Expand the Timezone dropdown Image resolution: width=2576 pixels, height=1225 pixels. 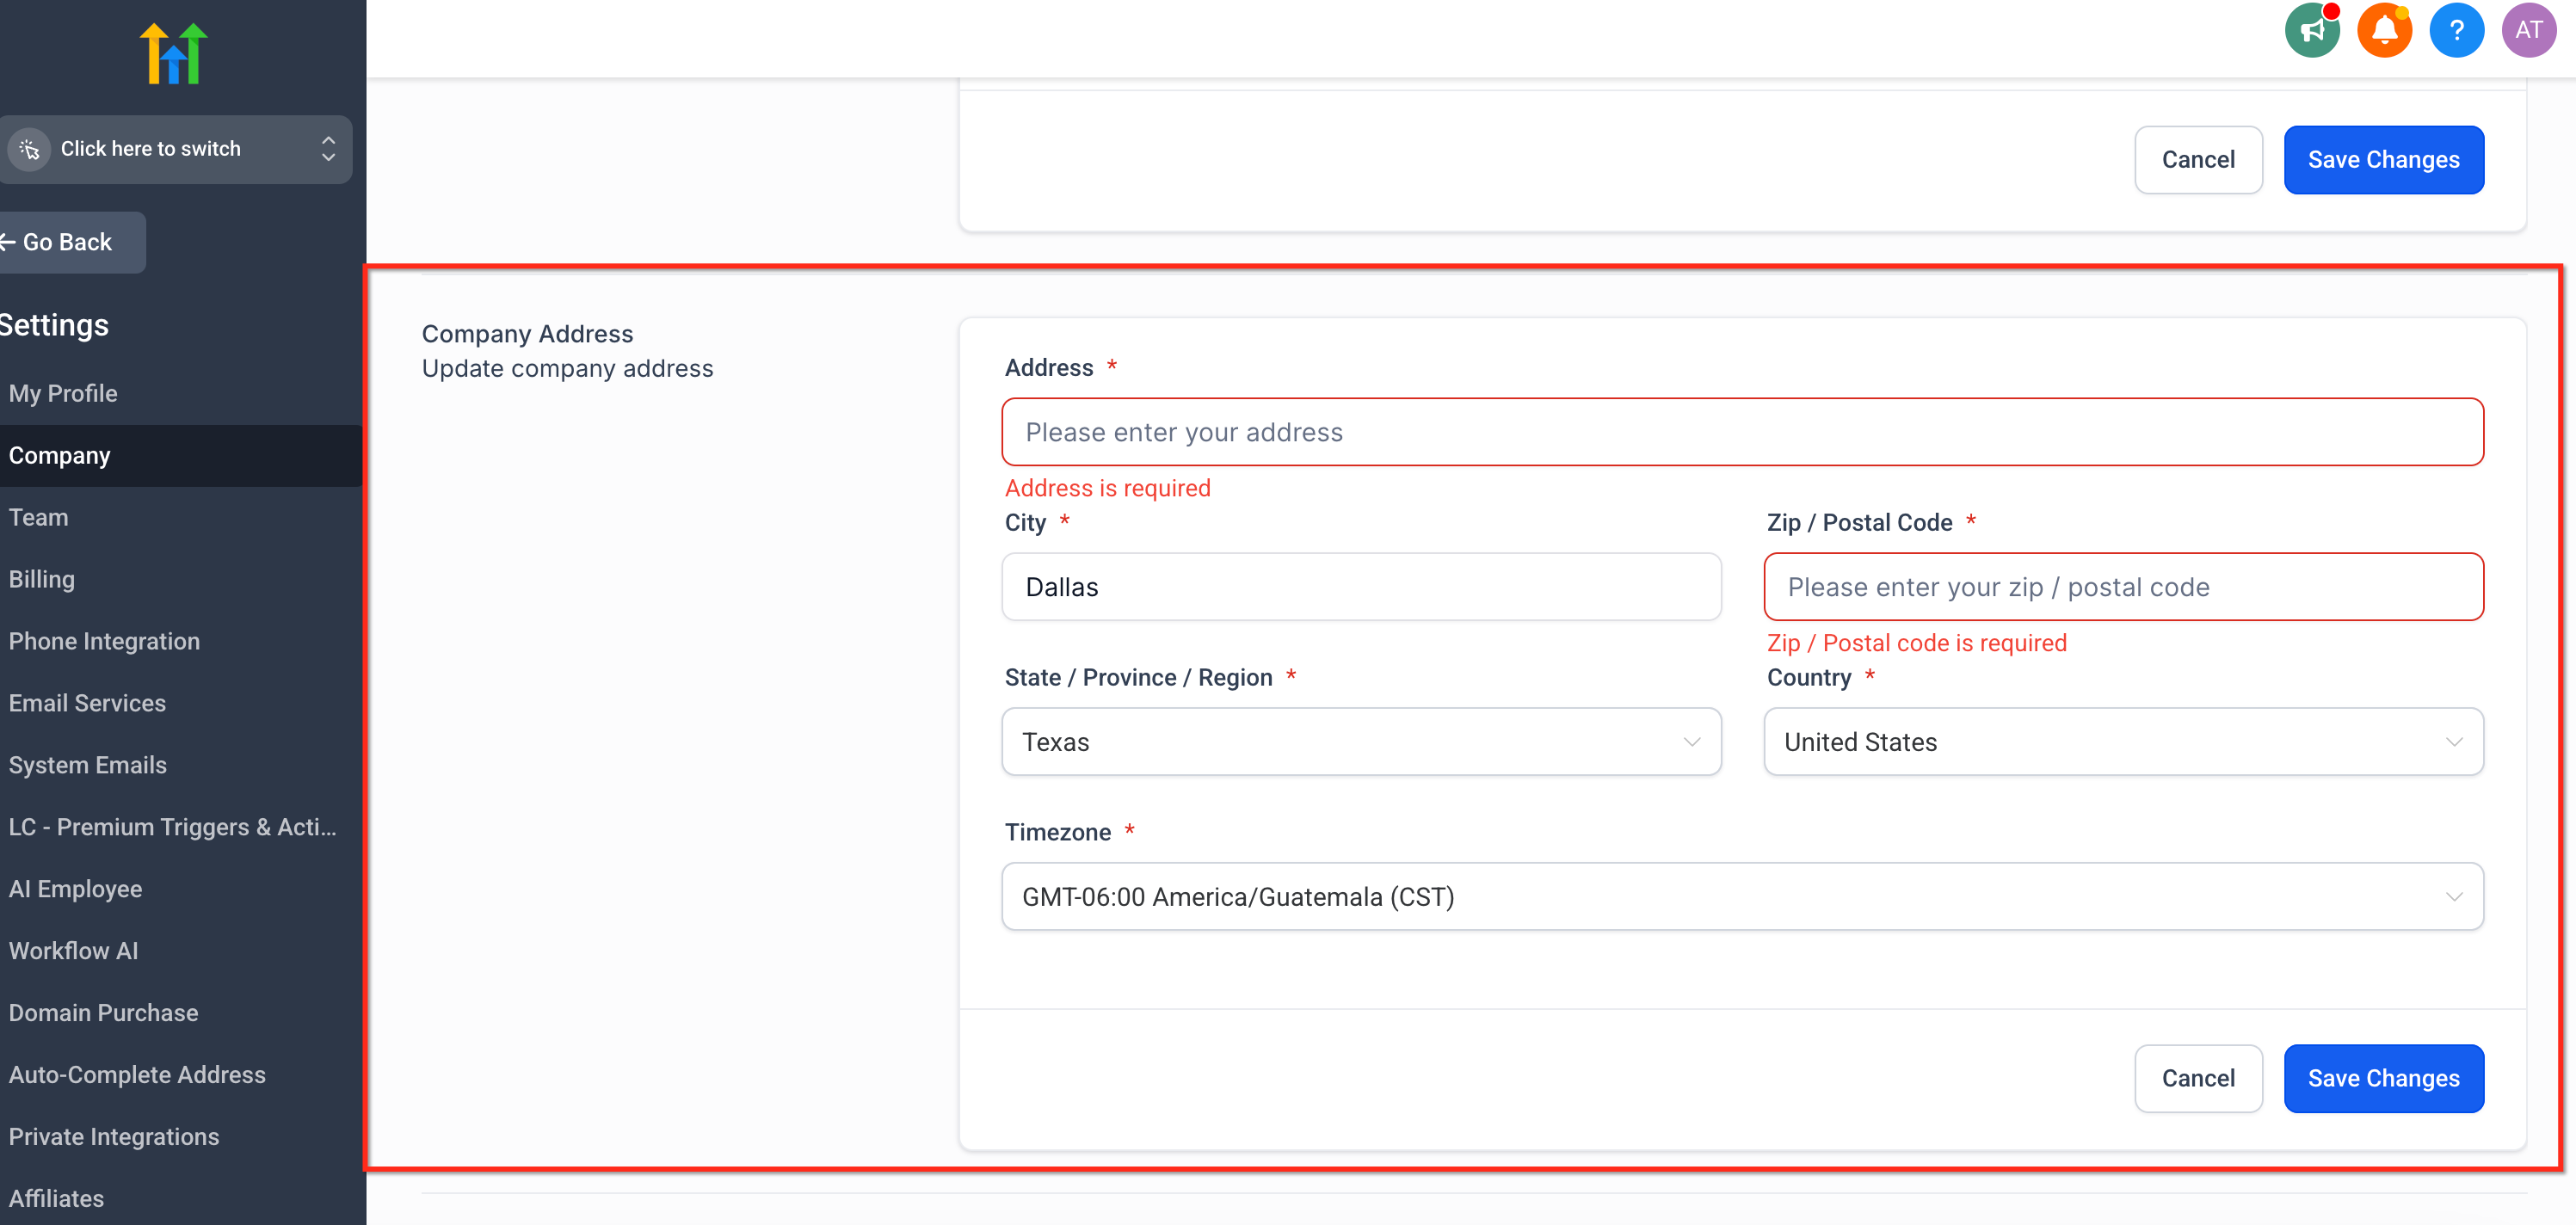[x=1741, y=897]
